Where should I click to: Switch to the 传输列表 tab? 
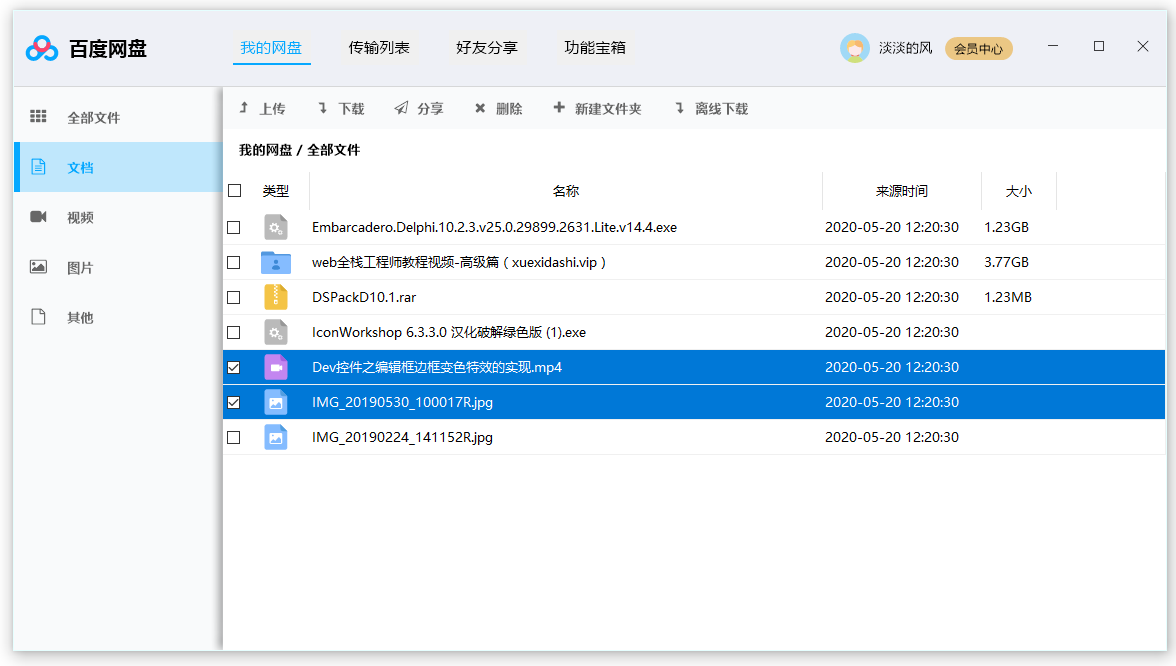coord(379,48)
